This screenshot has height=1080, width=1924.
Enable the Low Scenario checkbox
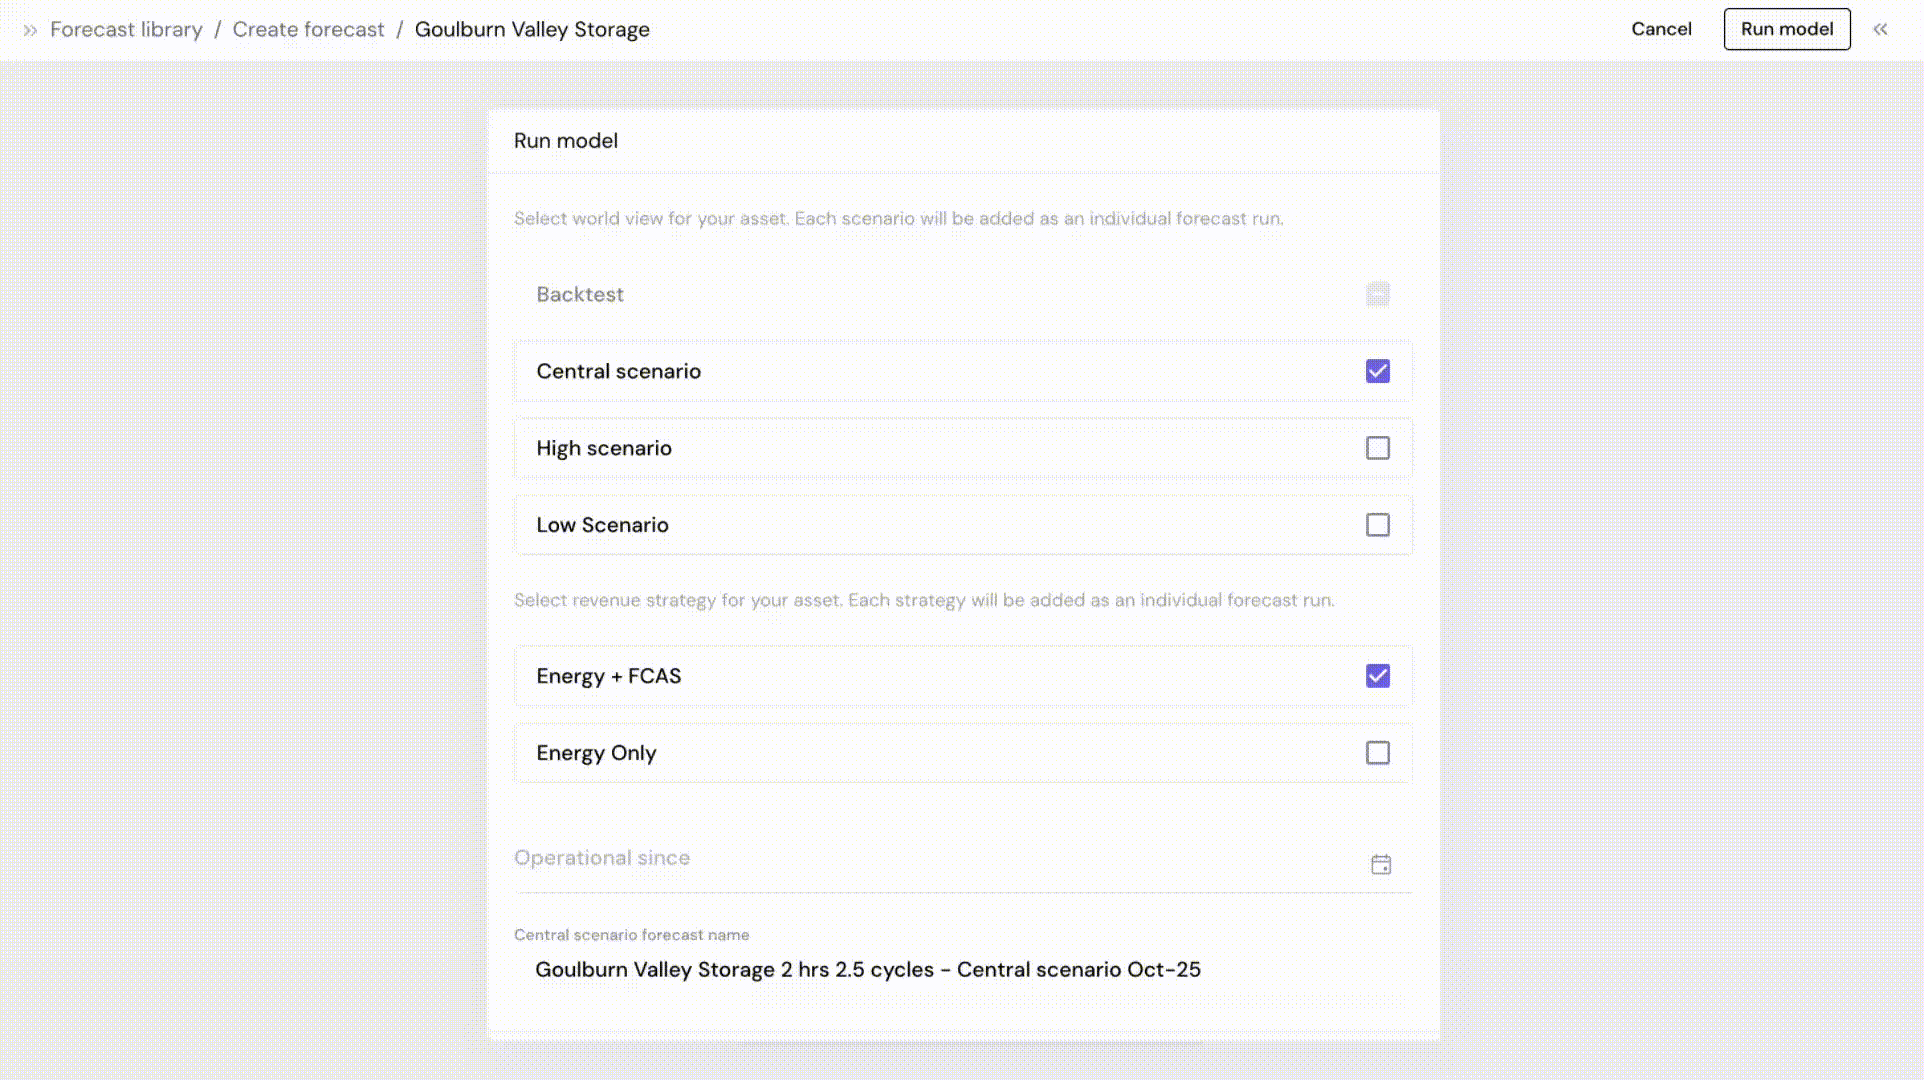click(x=1377, y=525)
